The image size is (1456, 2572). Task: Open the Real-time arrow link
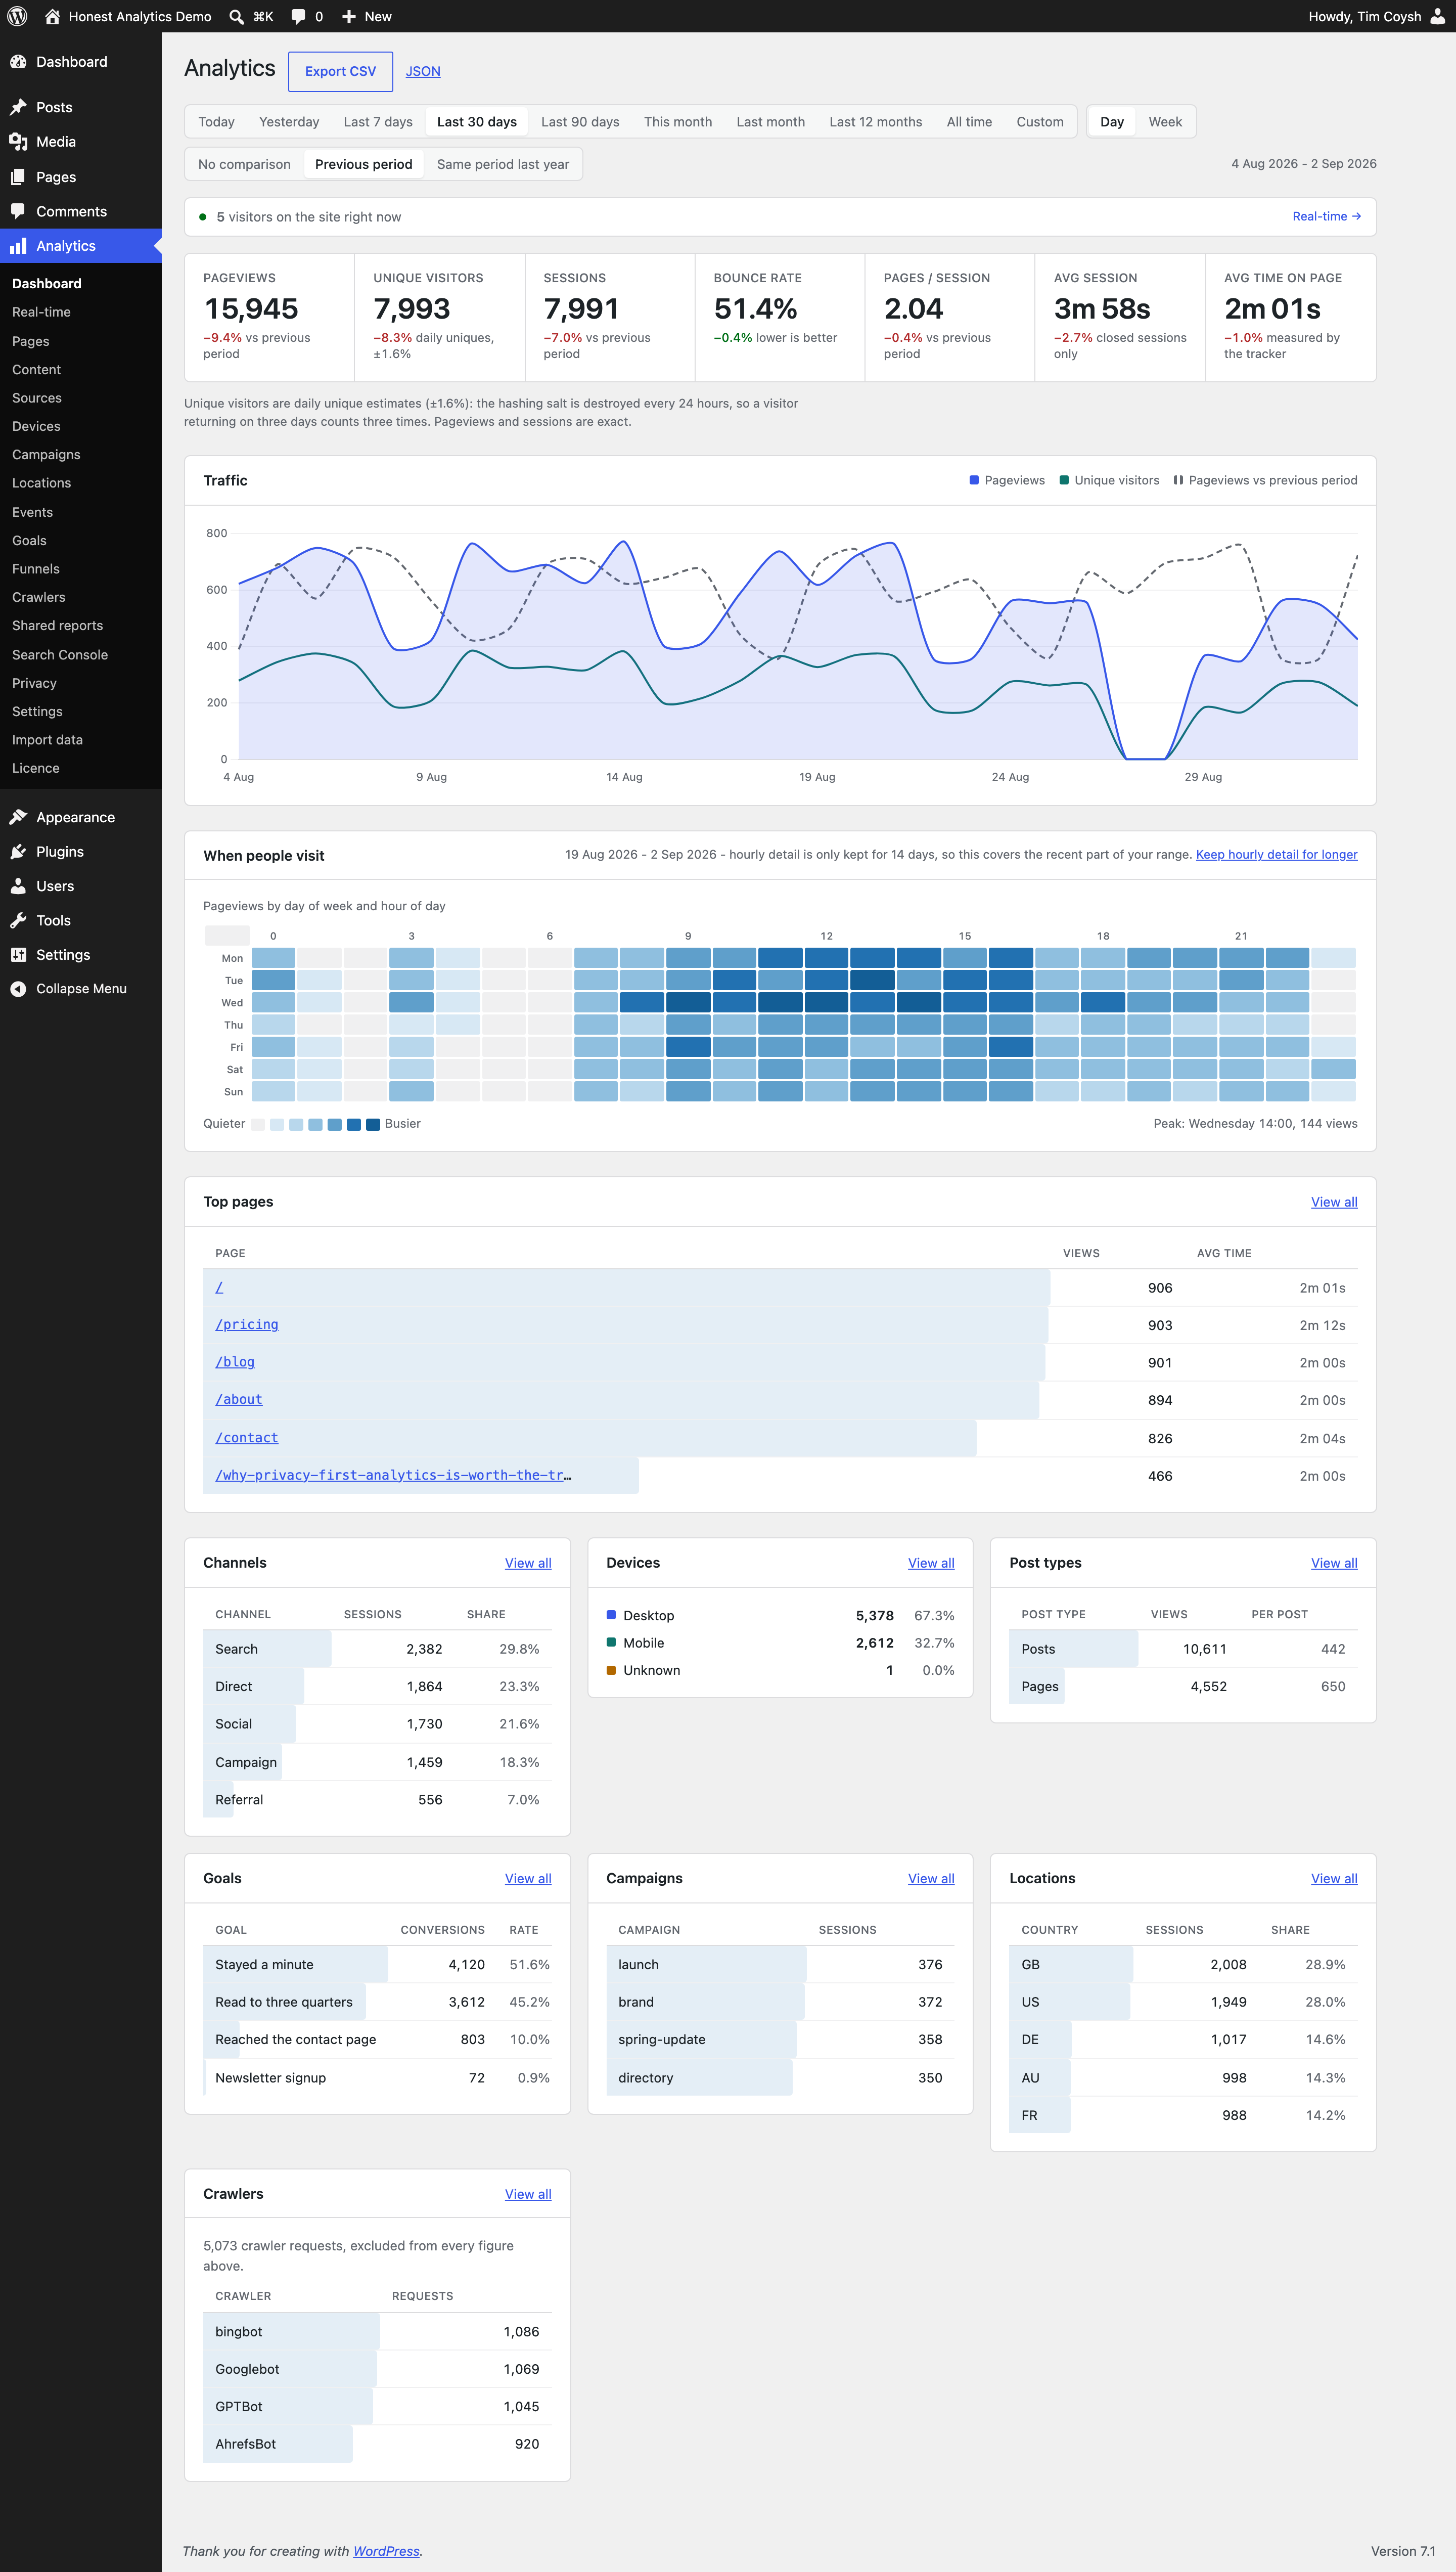click(x=1326, y=216)
